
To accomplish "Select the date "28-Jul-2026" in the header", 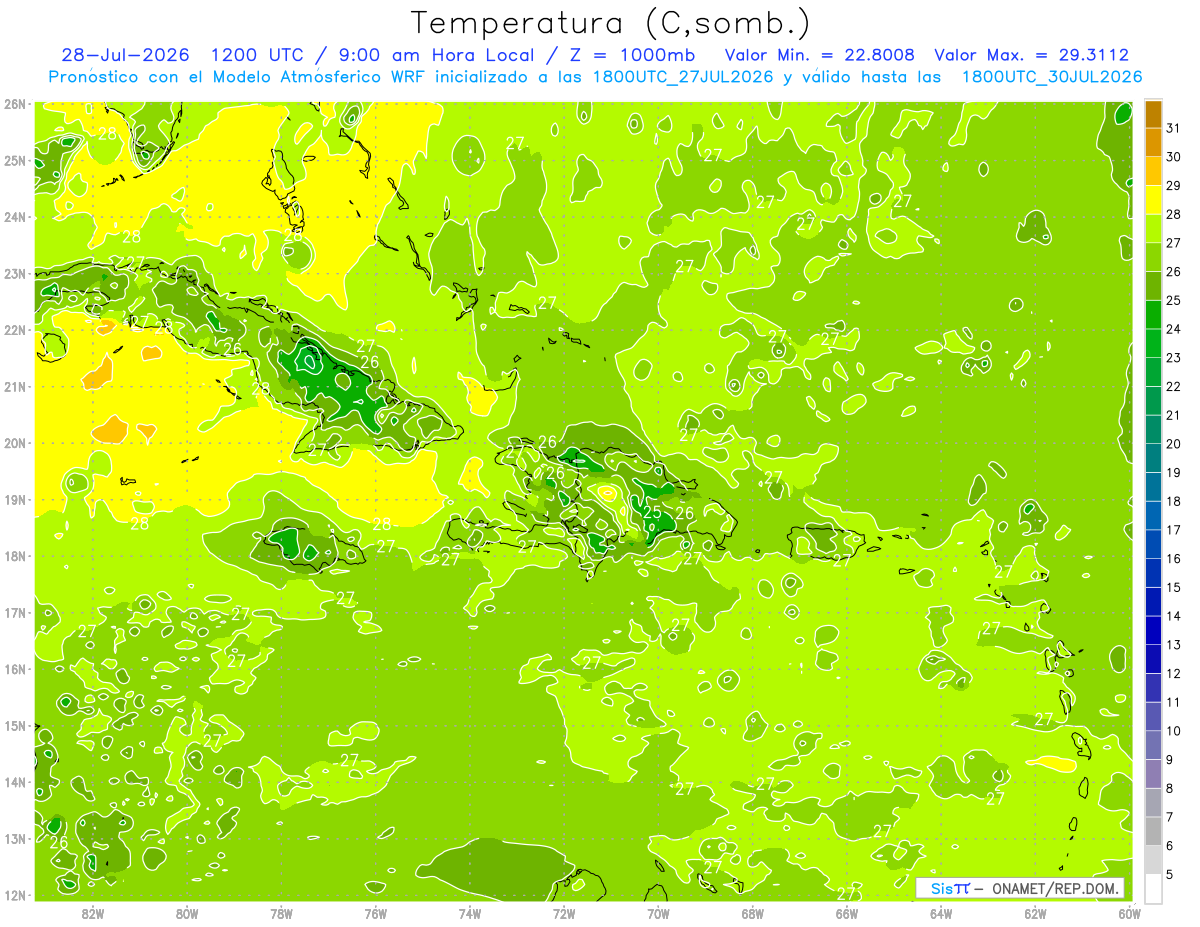I will [125, 55].
